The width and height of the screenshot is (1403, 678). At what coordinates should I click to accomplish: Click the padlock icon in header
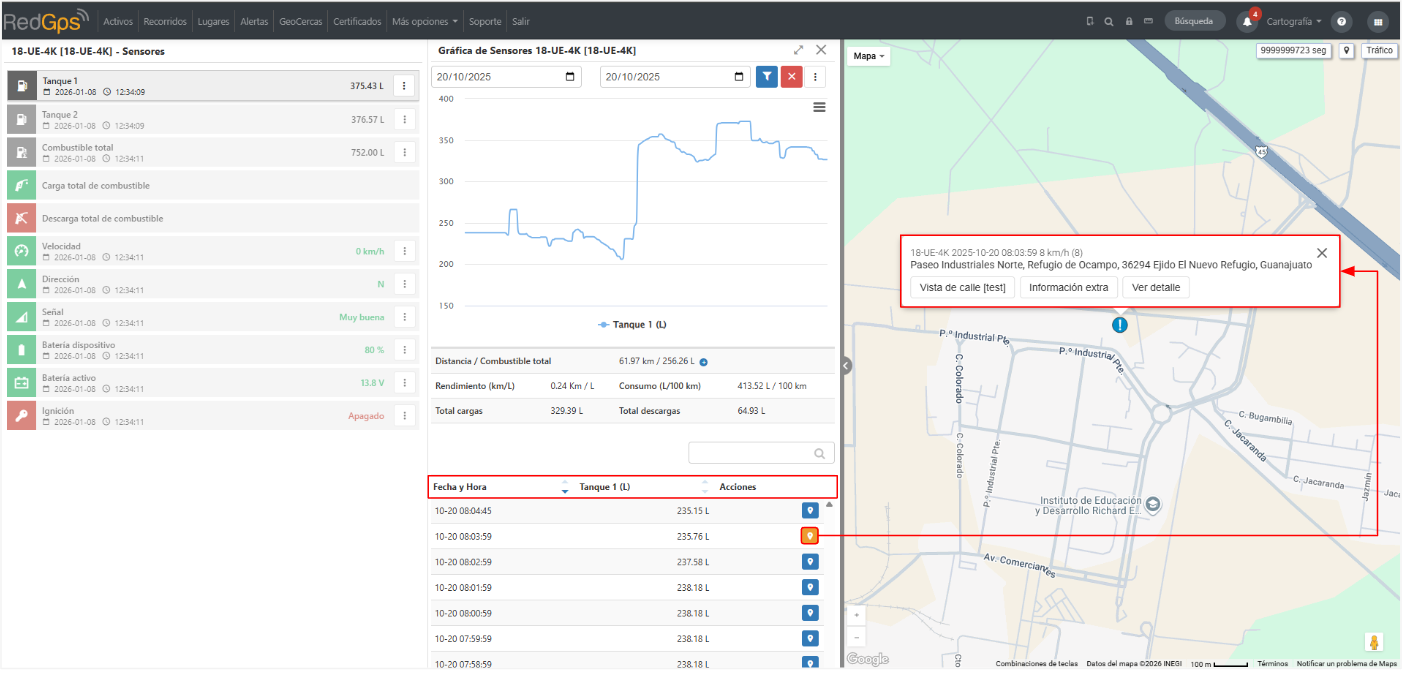pos(1129,21)
